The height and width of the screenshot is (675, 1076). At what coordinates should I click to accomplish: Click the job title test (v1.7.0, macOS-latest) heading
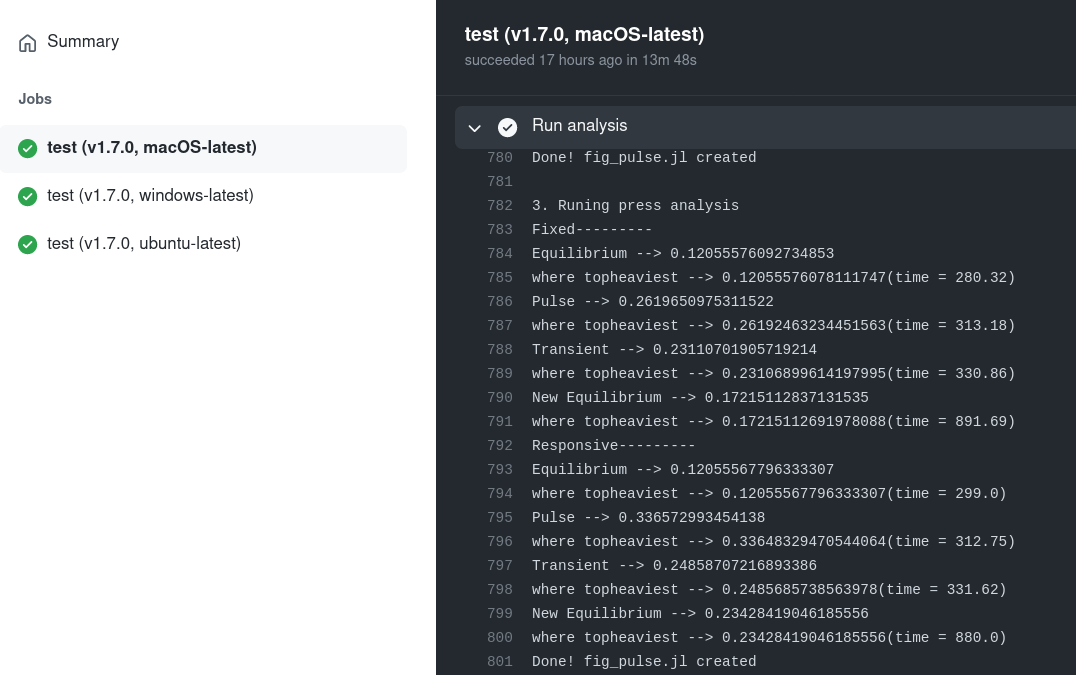(x=585, y=34)
